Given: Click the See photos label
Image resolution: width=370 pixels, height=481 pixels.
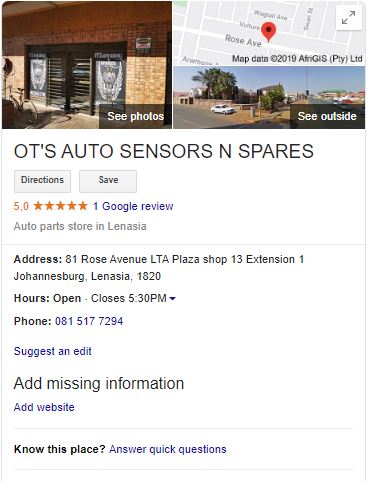Looking at the screenshot, I should 136,116.
